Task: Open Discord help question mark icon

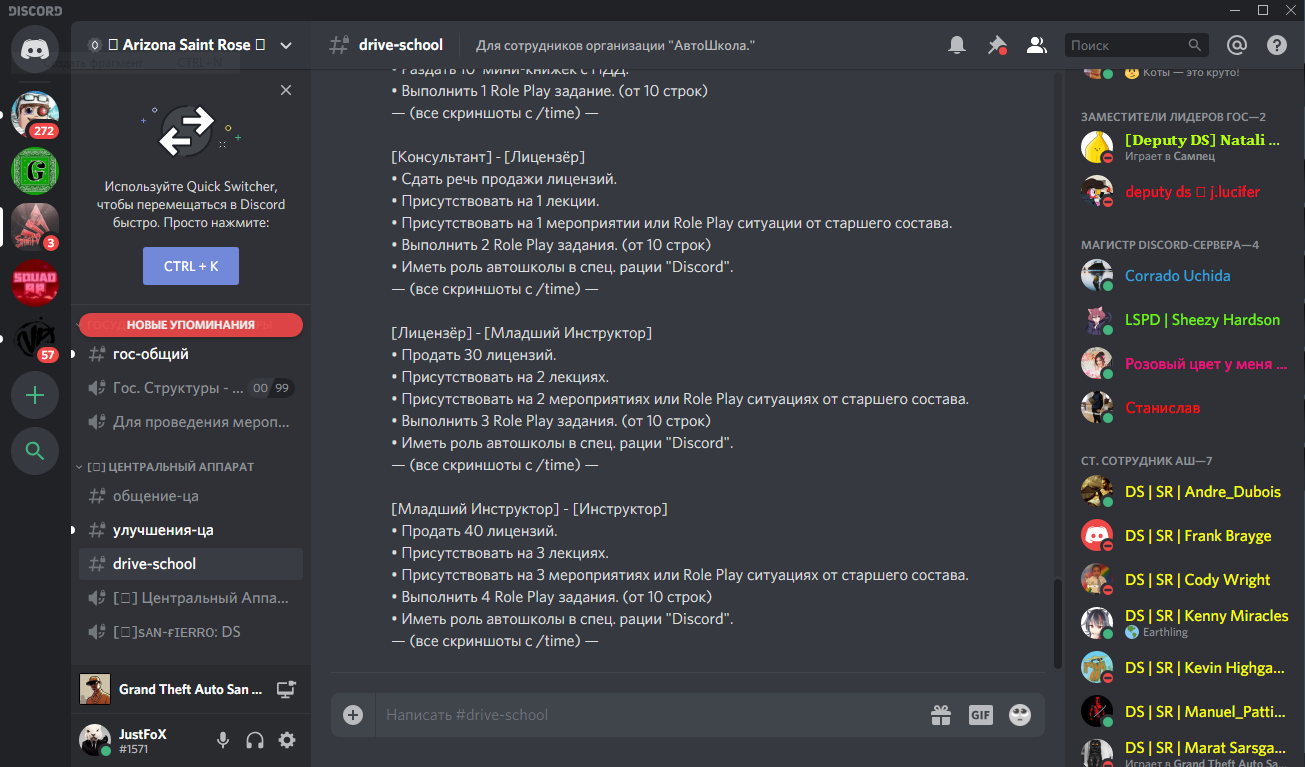Action: click(x=1277, y=45)
